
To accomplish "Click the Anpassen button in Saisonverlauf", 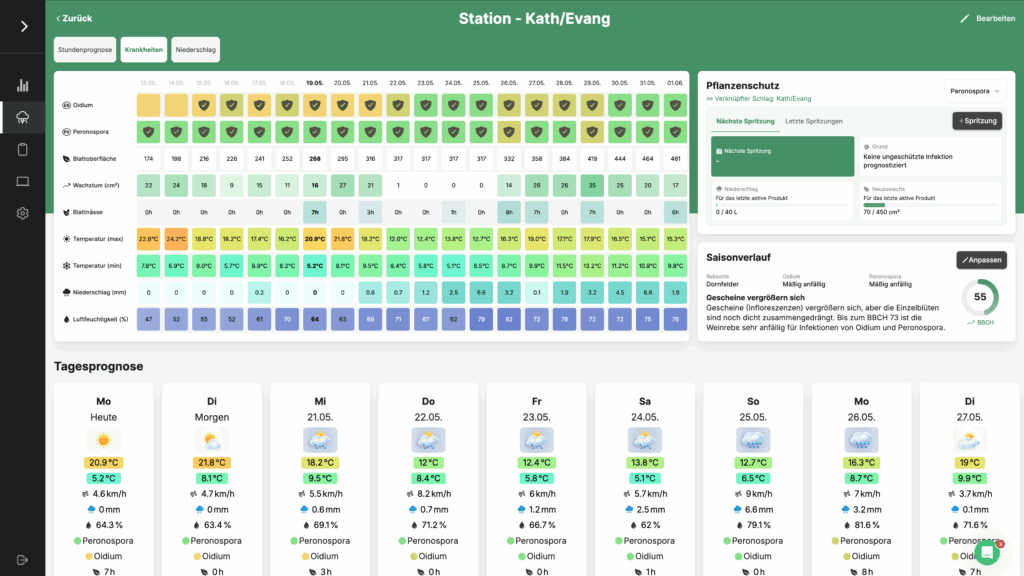I will pos(980,260).
